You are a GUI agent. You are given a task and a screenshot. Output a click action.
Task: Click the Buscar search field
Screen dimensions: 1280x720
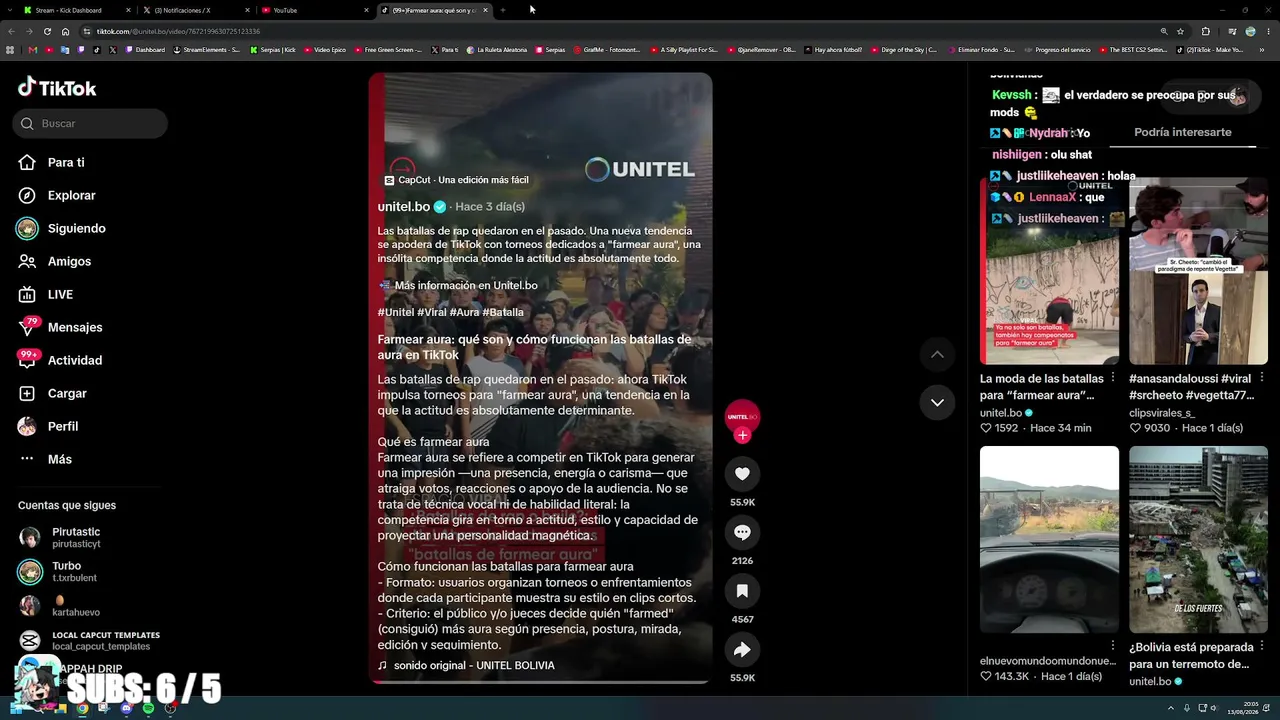click(90, 123)
